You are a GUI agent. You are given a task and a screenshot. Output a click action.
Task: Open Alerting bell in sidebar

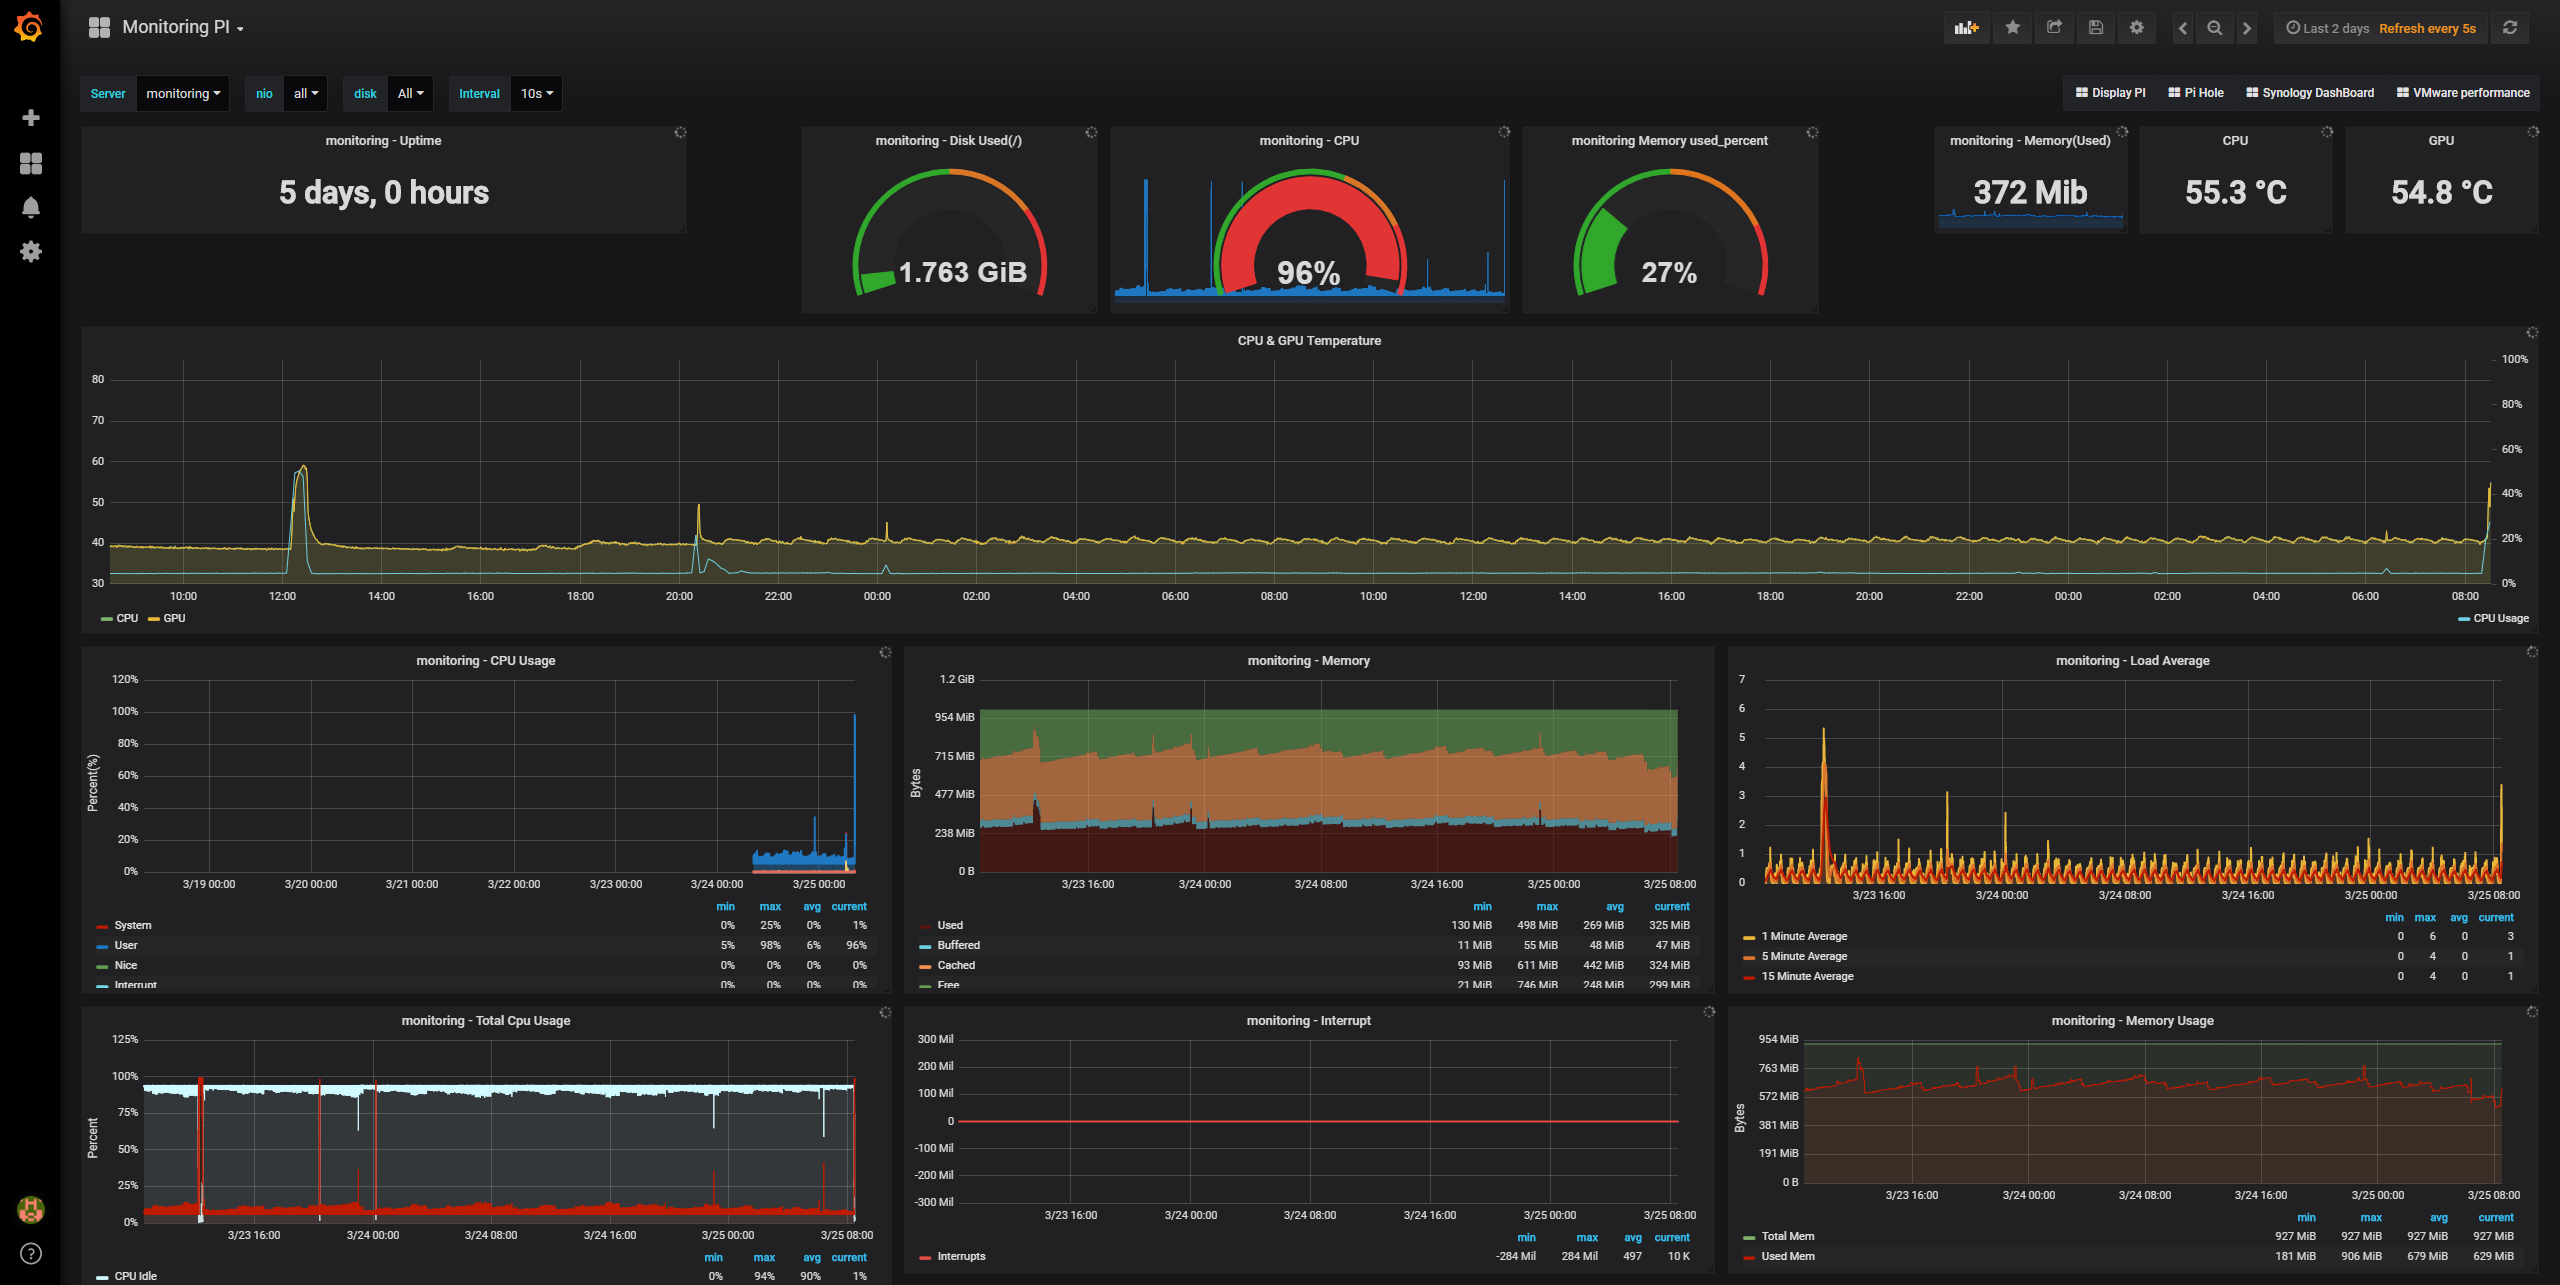(31, 207)
